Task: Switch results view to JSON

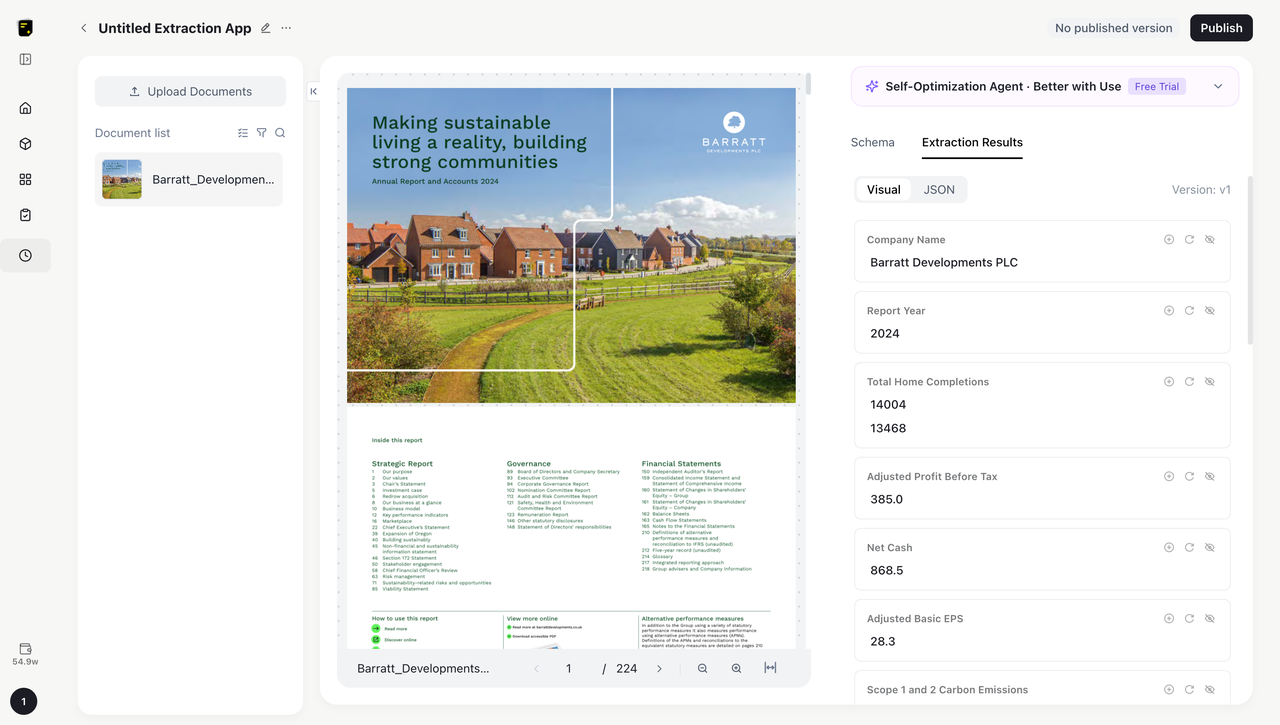Action: coord(939,190)
